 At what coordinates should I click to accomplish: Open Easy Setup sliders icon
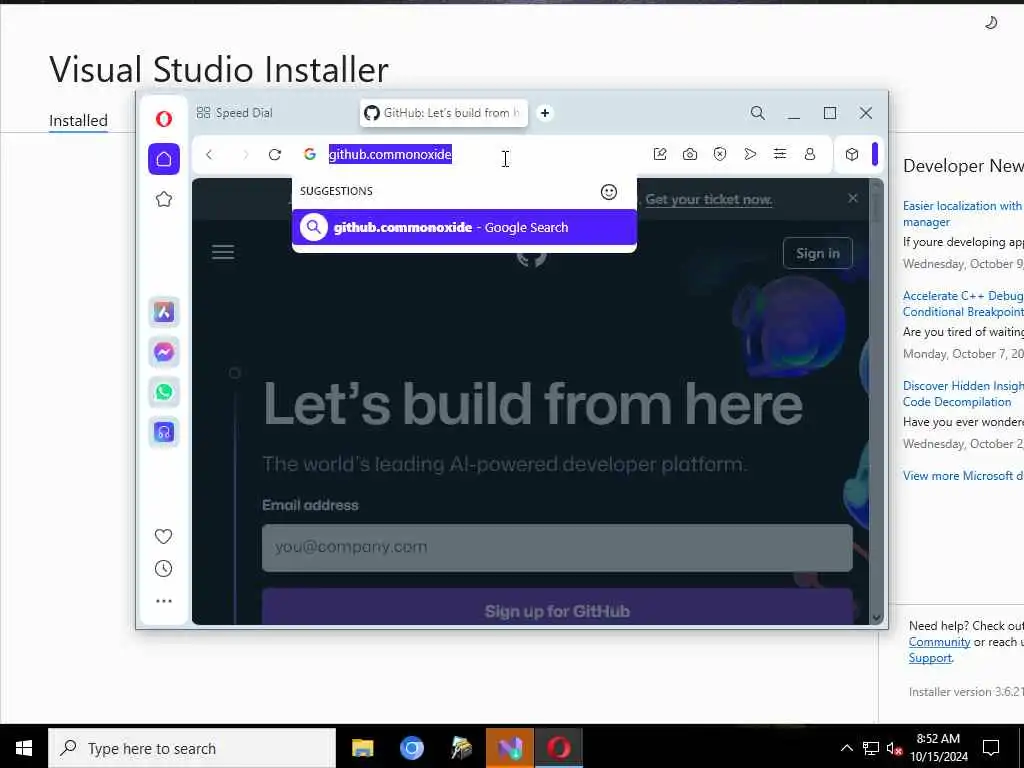[x=780, y=154]
